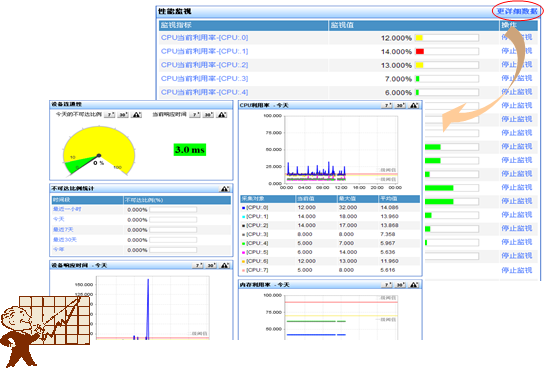Open alarm icon in 内存利用率 panel header
The width and height of the screenshot is (545, 369).
pos(414,285)
